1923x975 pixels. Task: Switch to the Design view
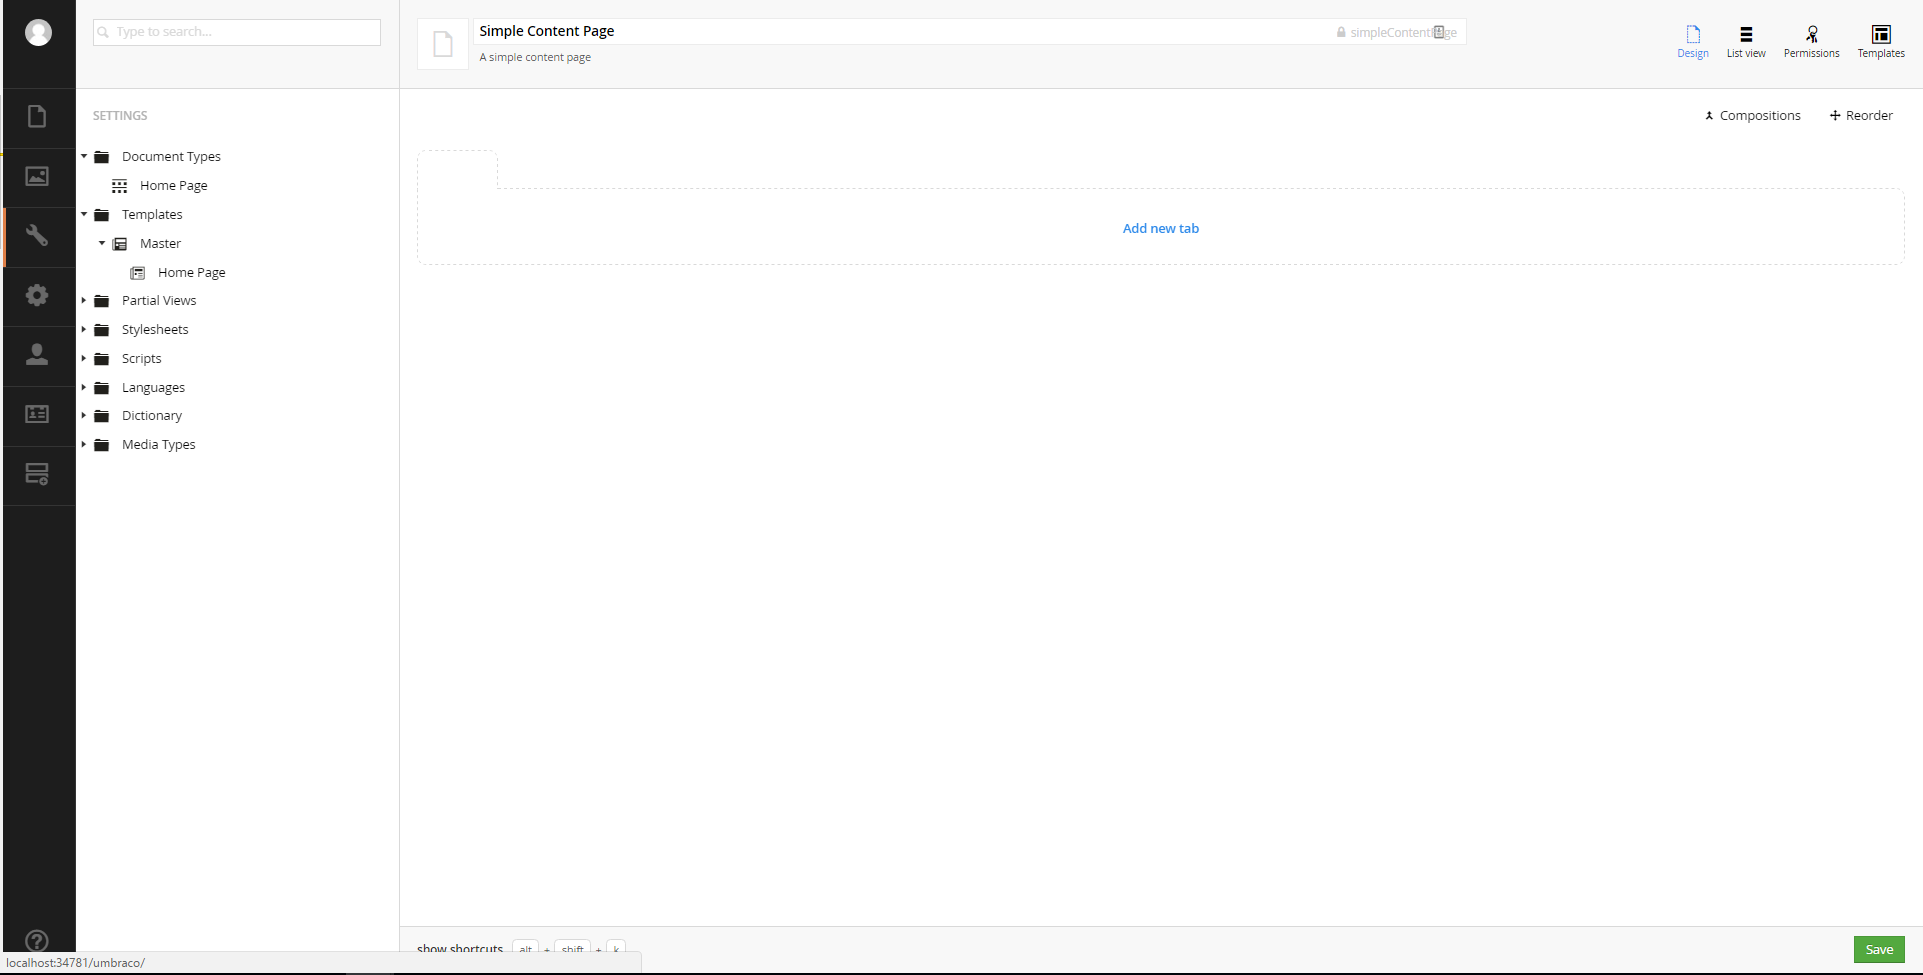coord(1693,42)
